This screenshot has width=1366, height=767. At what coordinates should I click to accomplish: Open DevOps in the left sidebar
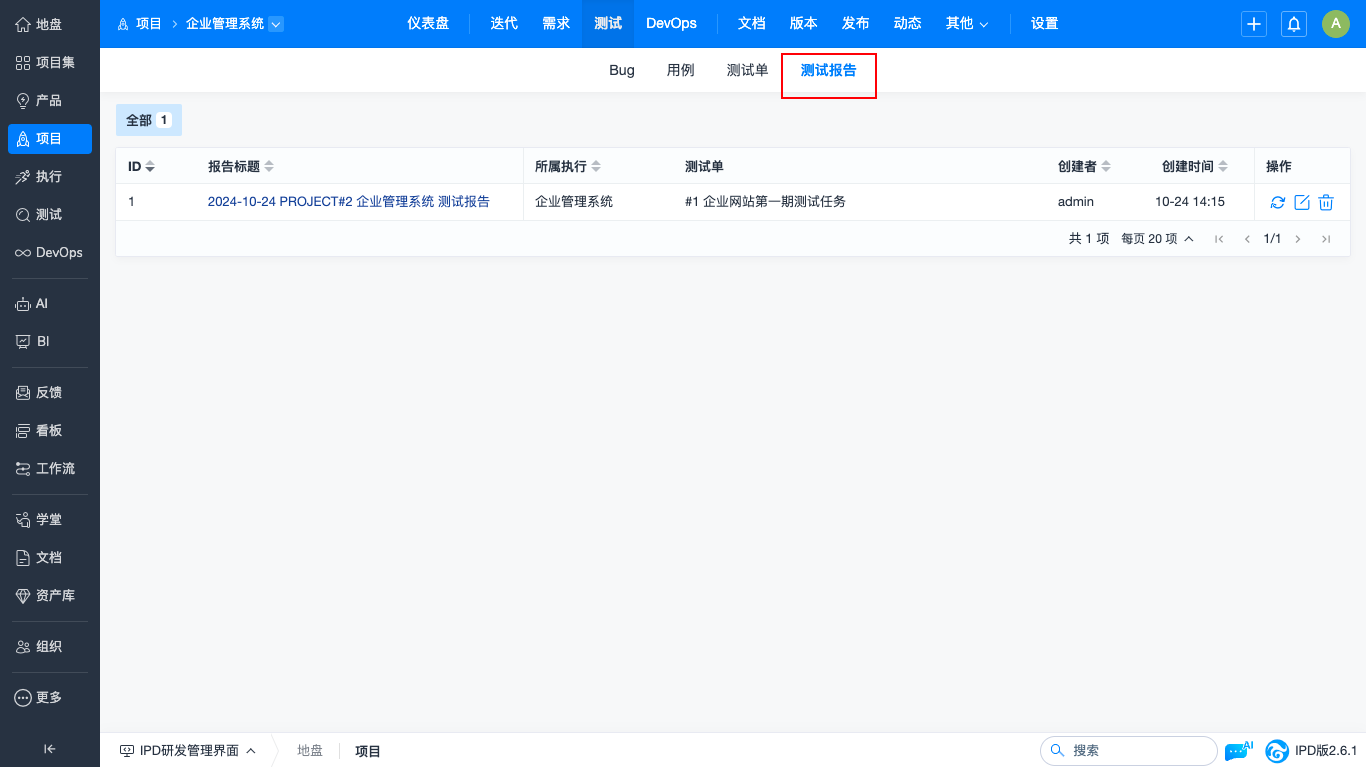coord(50,252)
